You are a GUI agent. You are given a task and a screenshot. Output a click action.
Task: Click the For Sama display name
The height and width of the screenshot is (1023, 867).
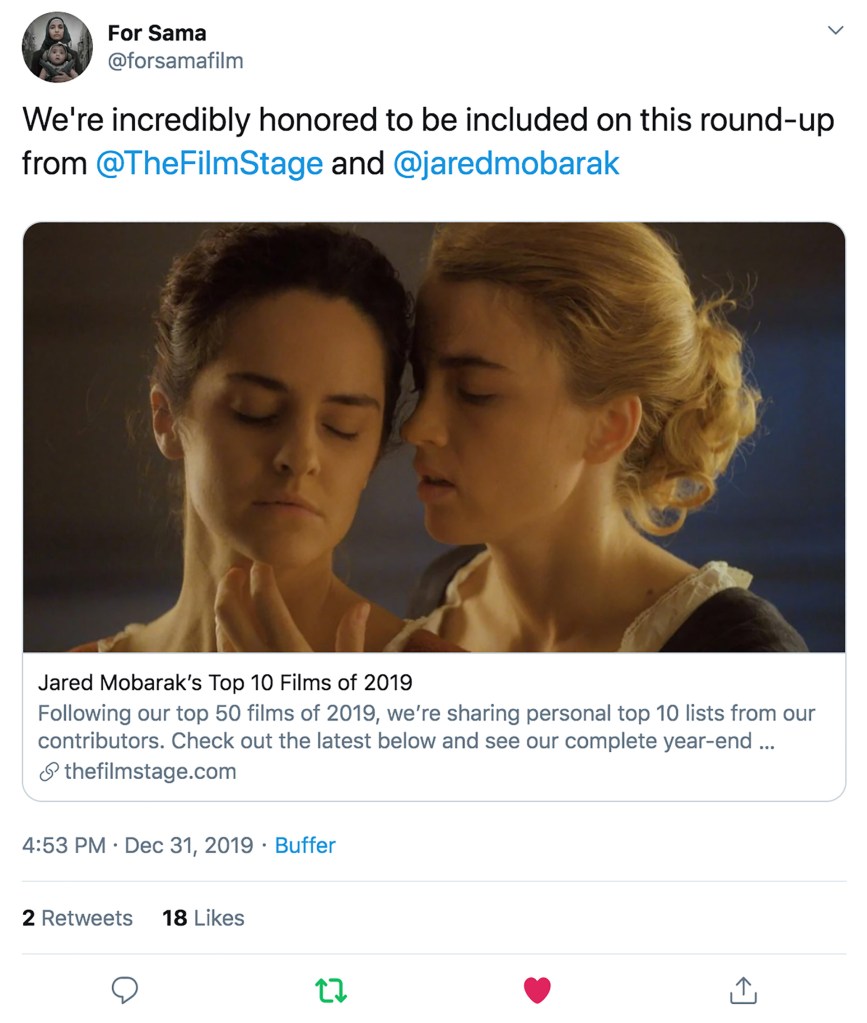[157, 34]
